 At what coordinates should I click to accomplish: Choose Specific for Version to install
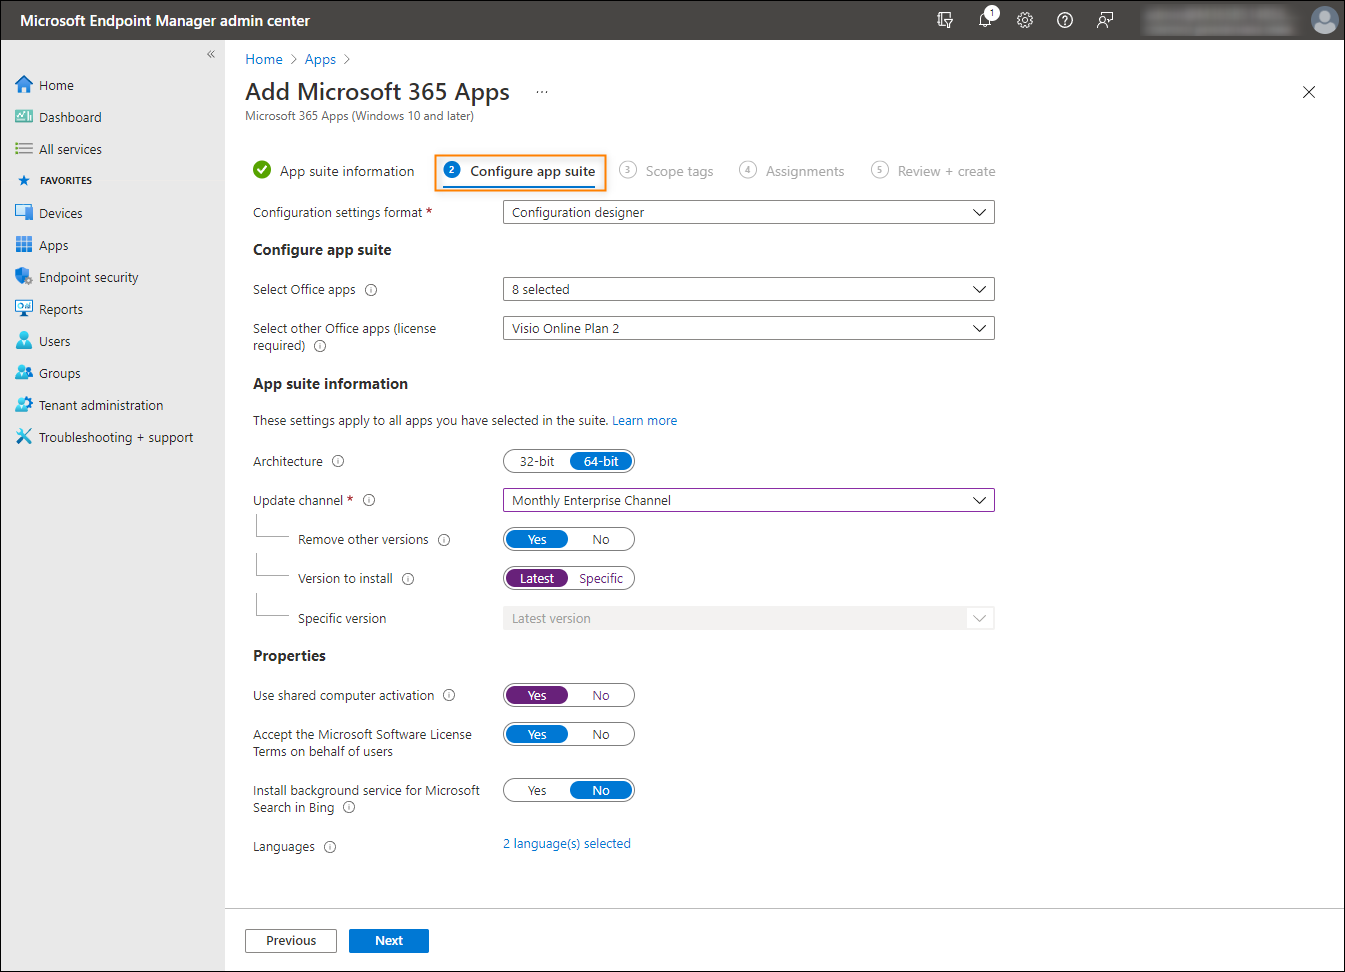click(x=601, y=578)
